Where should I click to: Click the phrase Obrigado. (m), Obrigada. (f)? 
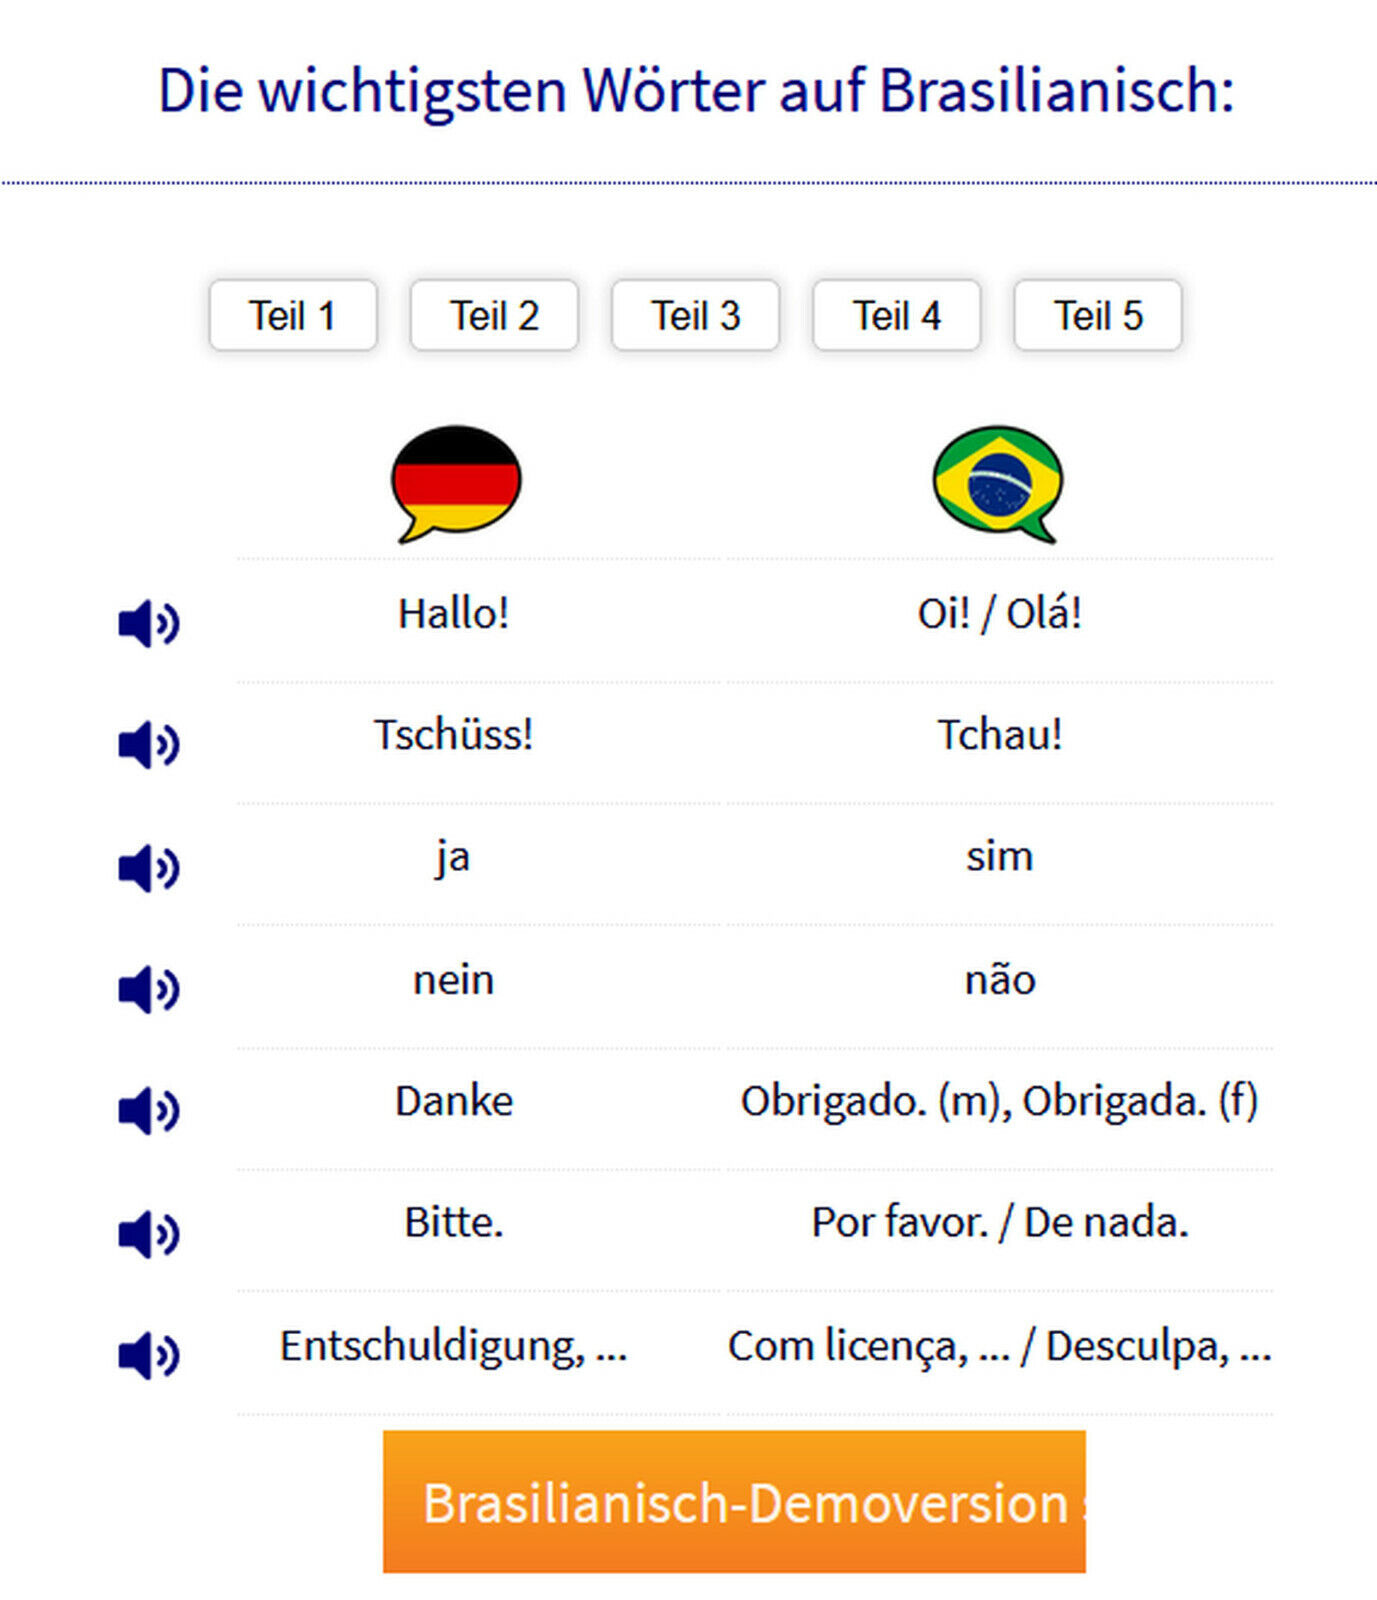point(999,1101)
